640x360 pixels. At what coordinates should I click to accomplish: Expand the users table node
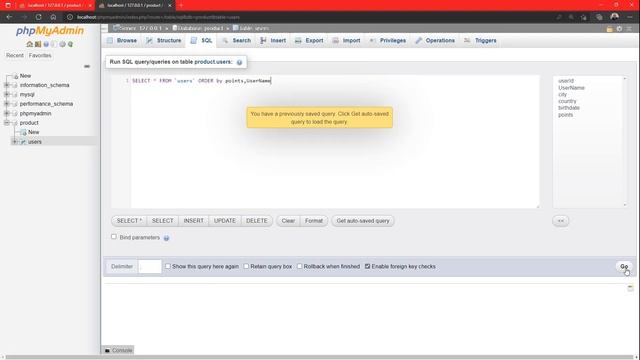[x=15, y=142]
